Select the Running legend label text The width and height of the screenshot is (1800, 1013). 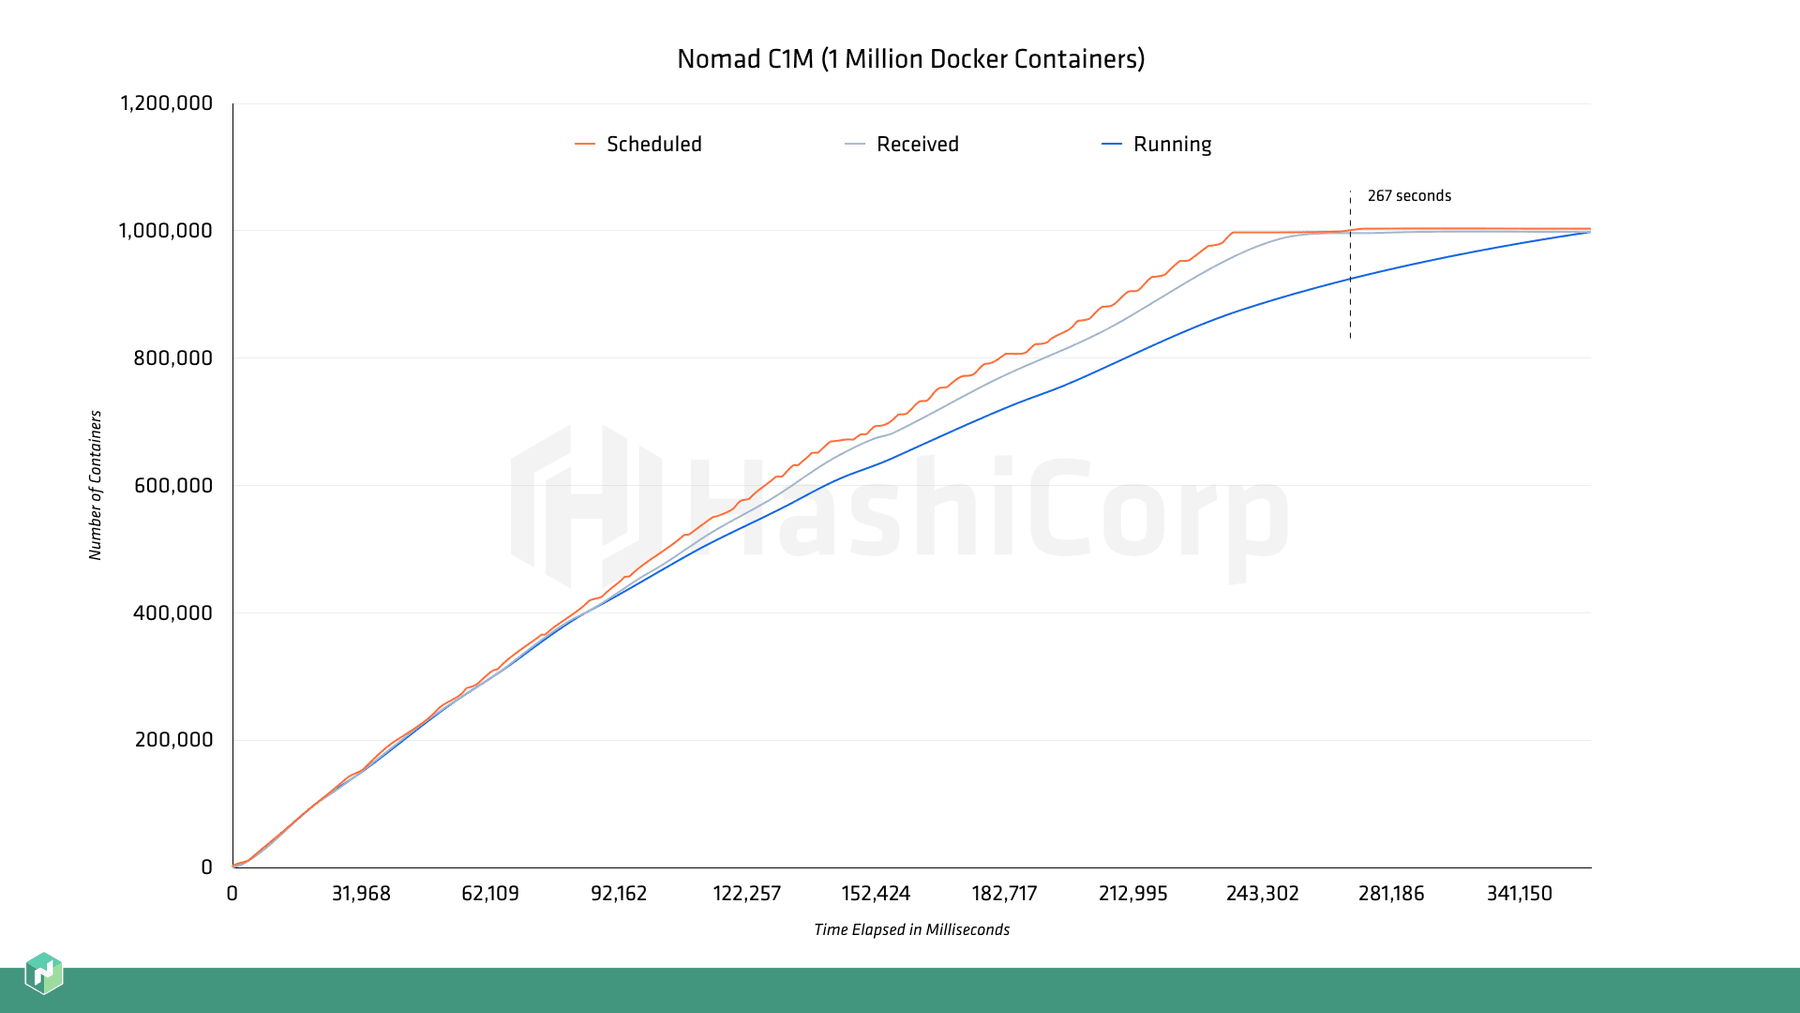pyautogui.click(x=1172, y=144)
